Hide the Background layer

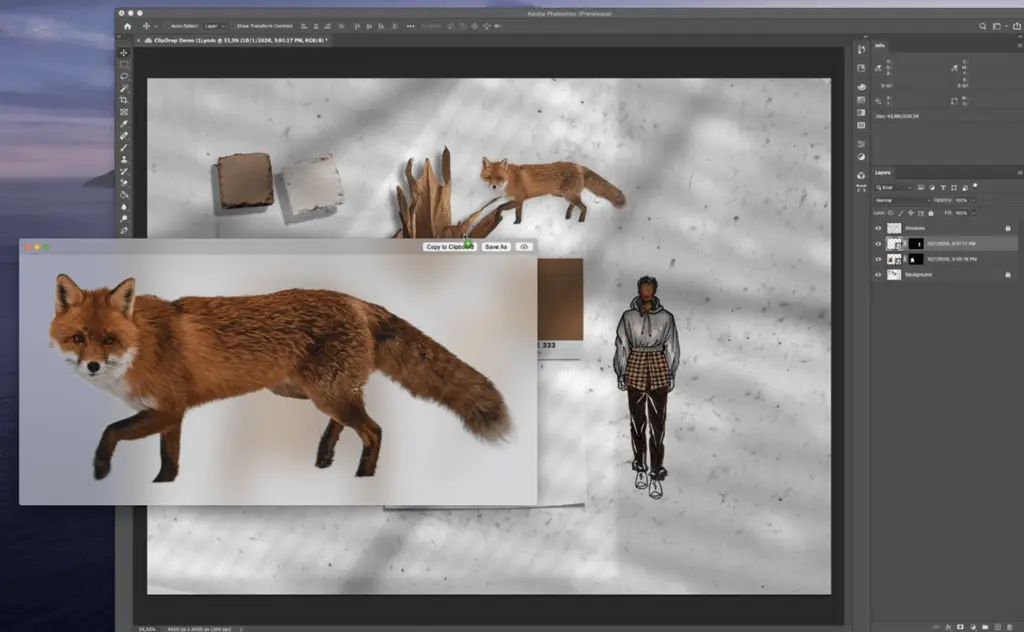[x=878, y=275]
